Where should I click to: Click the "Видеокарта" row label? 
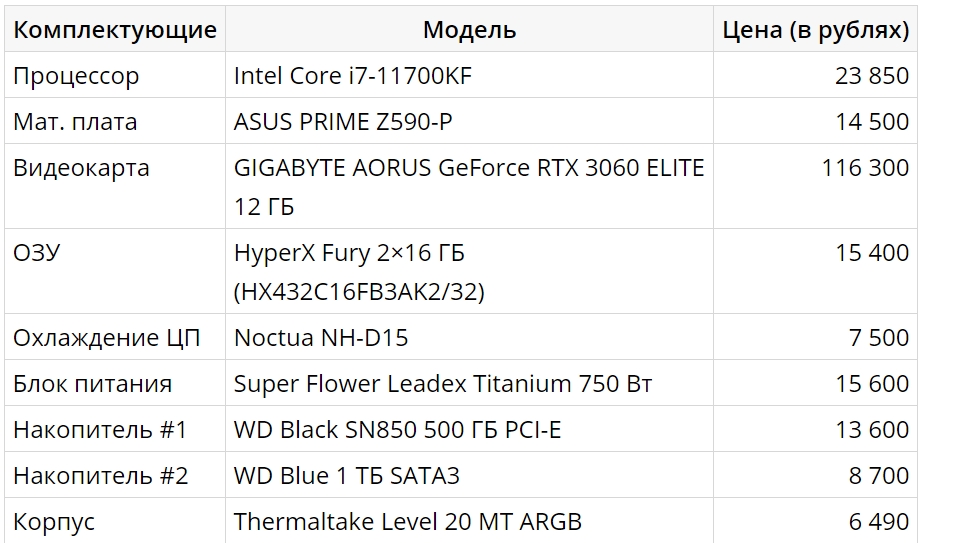(x=81, y=168)
